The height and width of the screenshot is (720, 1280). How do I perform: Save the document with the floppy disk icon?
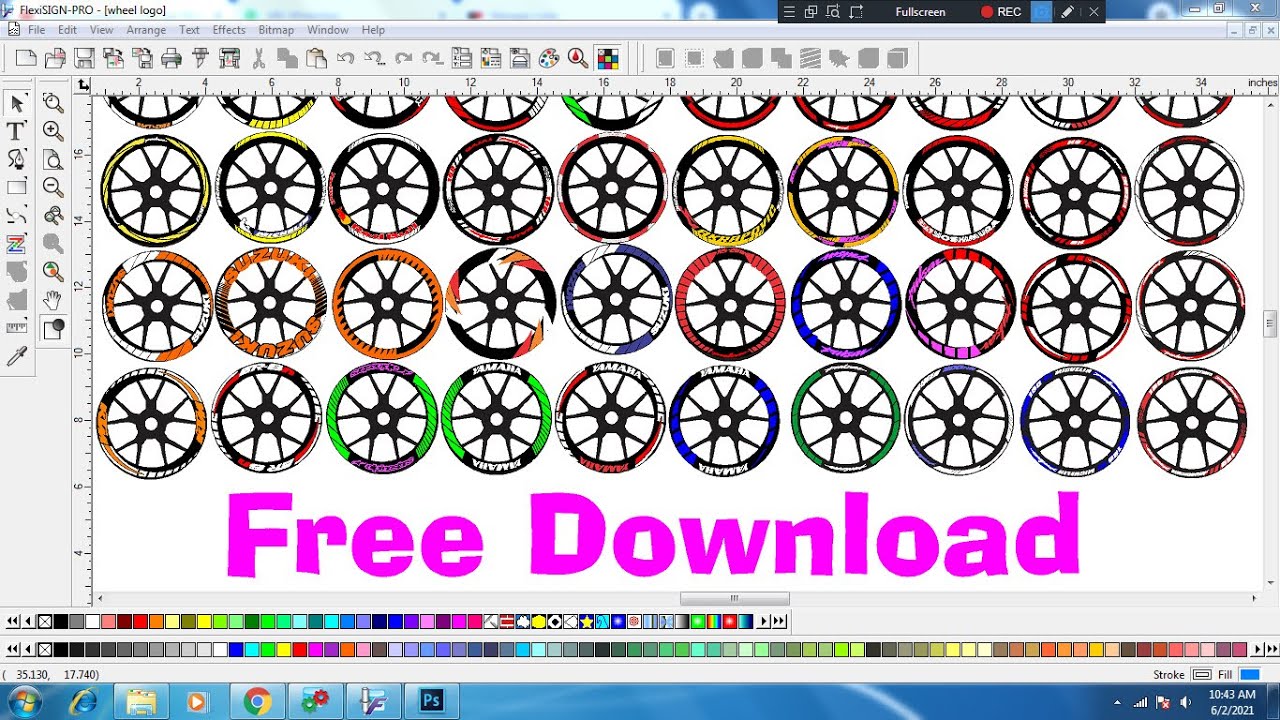pyautogui.click(x=84, y=58)
